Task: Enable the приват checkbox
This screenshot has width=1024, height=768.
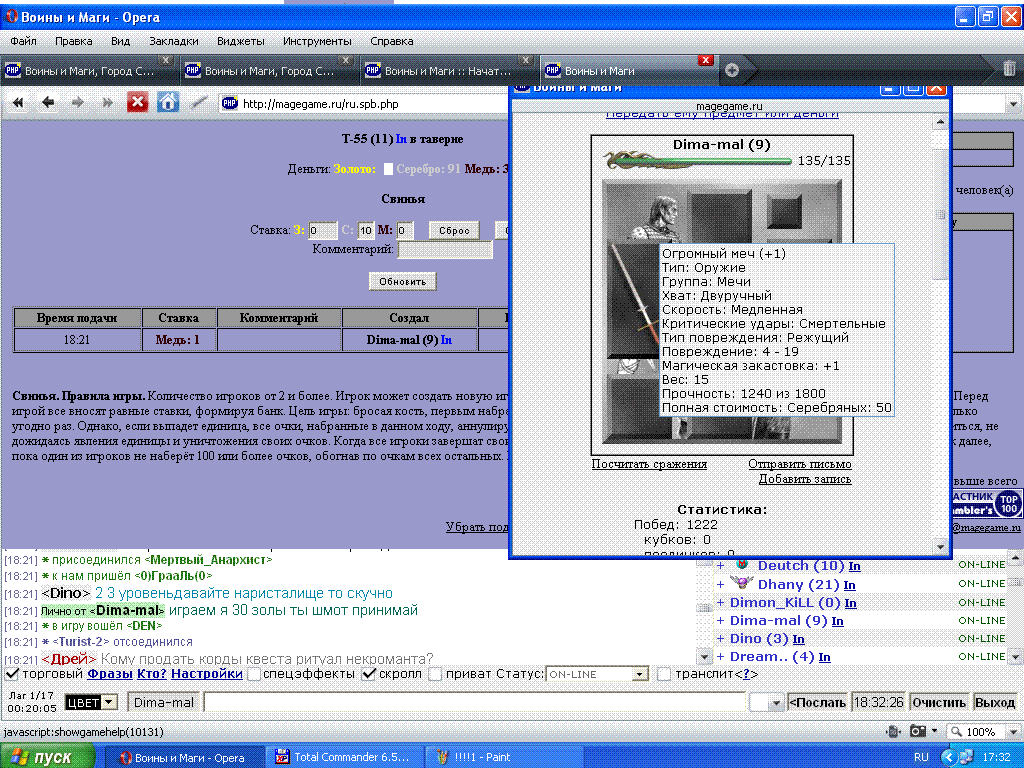Action: coord(435,674)
